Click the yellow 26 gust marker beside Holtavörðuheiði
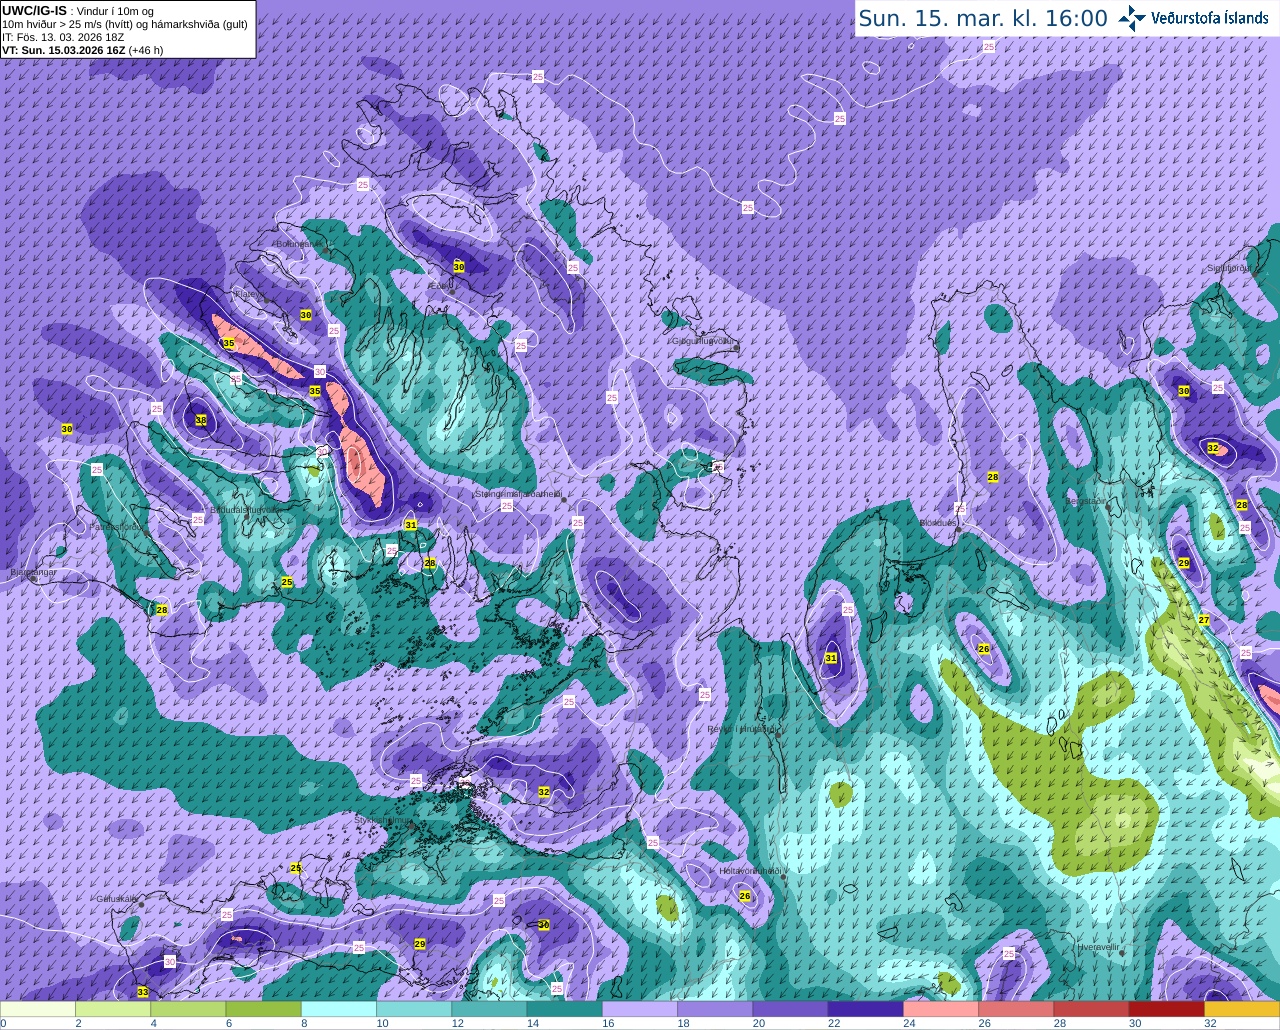1280x1030 pixels. pyautogui.click(x=745, y=896)
